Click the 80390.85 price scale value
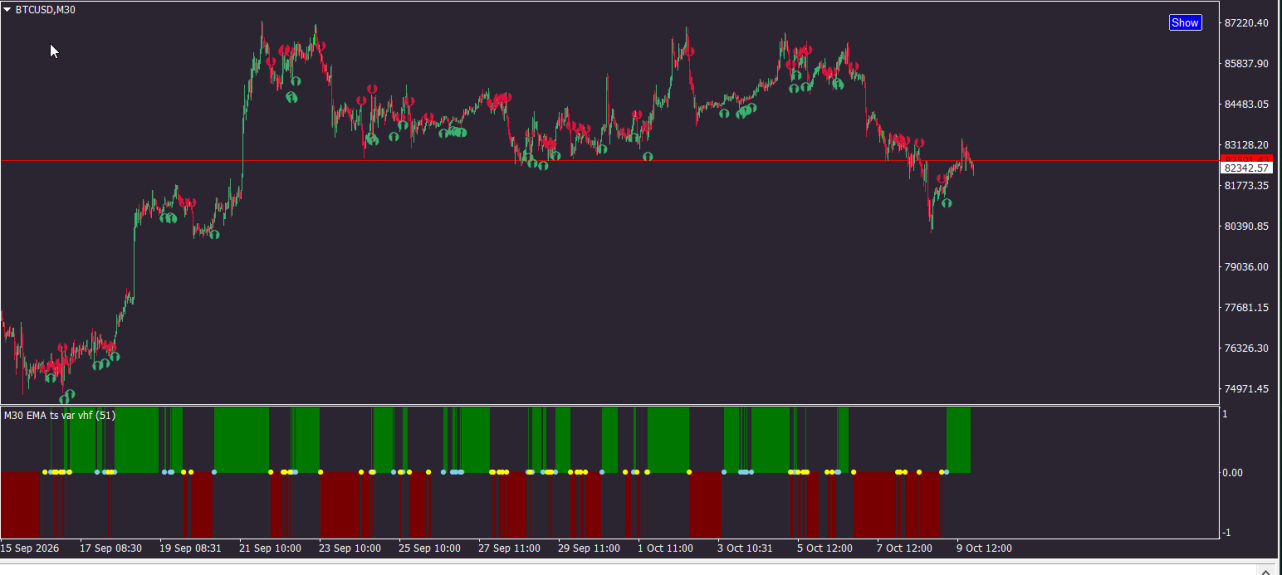The height and width of the screenshot is (575, 1282). pyautogui.click(x=1247, y=226)
